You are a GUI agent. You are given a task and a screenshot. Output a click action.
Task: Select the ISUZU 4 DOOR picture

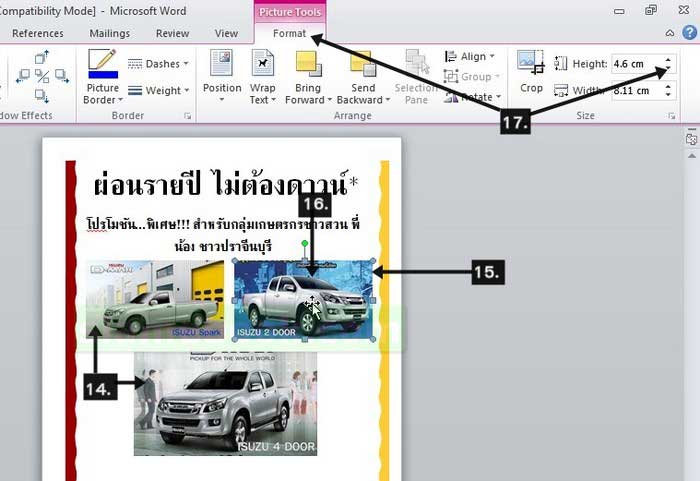(225, 404)
